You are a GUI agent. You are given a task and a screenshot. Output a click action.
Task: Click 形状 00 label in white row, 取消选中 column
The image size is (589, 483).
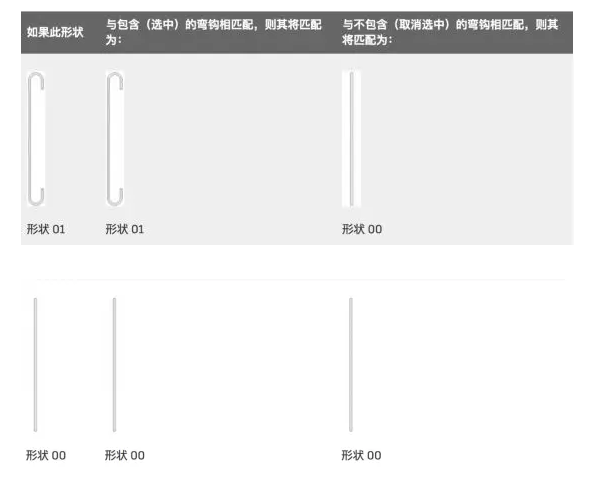(361, 455)
